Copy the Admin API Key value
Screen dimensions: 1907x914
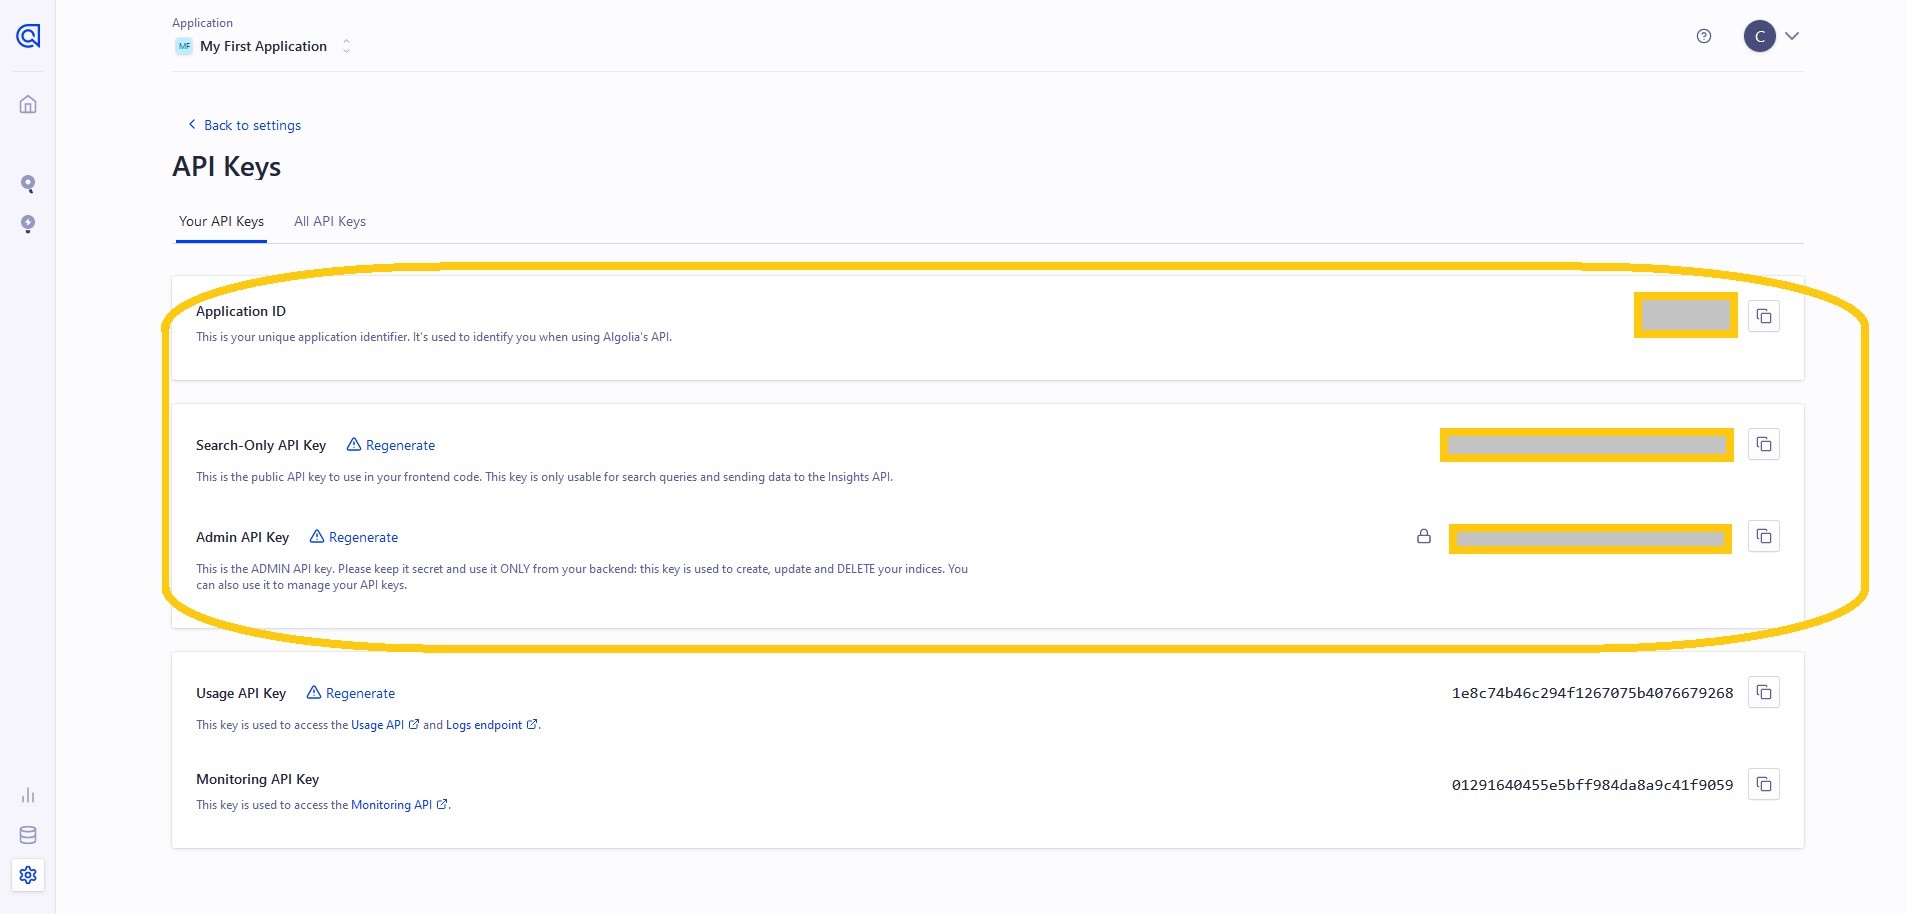(1763, 536)
